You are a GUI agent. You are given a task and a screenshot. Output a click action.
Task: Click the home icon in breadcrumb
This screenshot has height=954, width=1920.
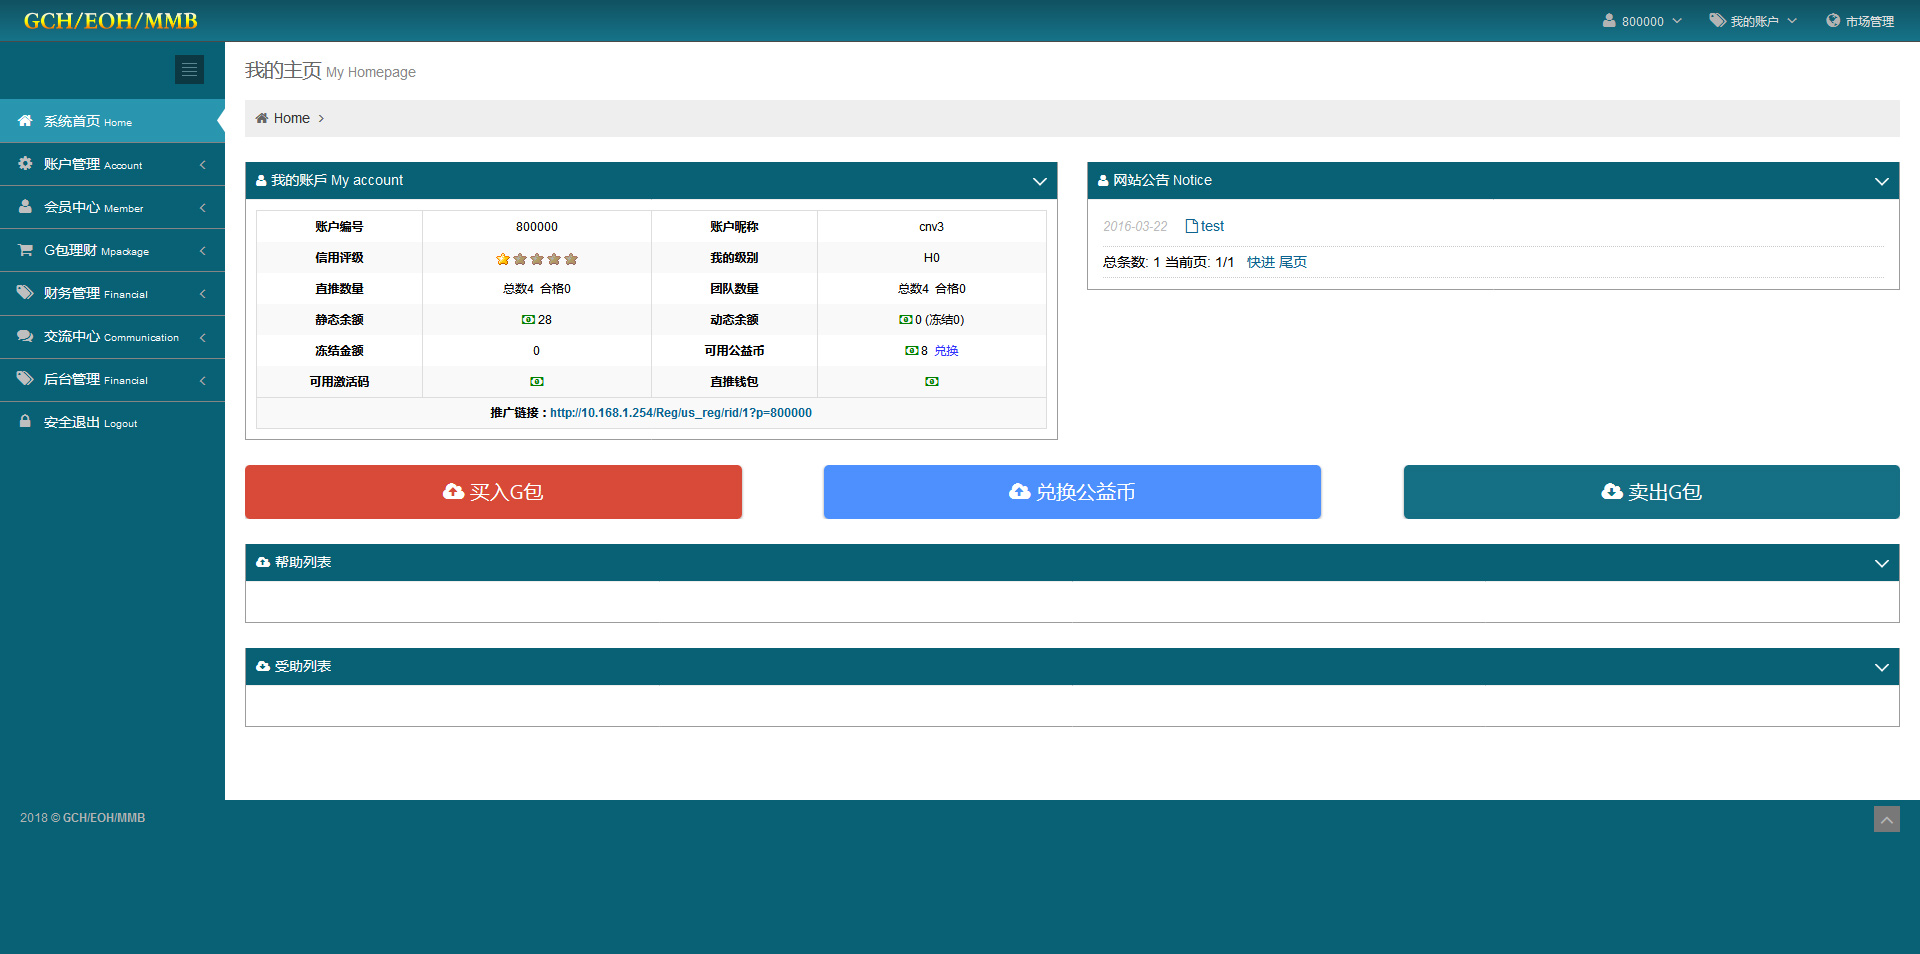click(x=262, y=118)
